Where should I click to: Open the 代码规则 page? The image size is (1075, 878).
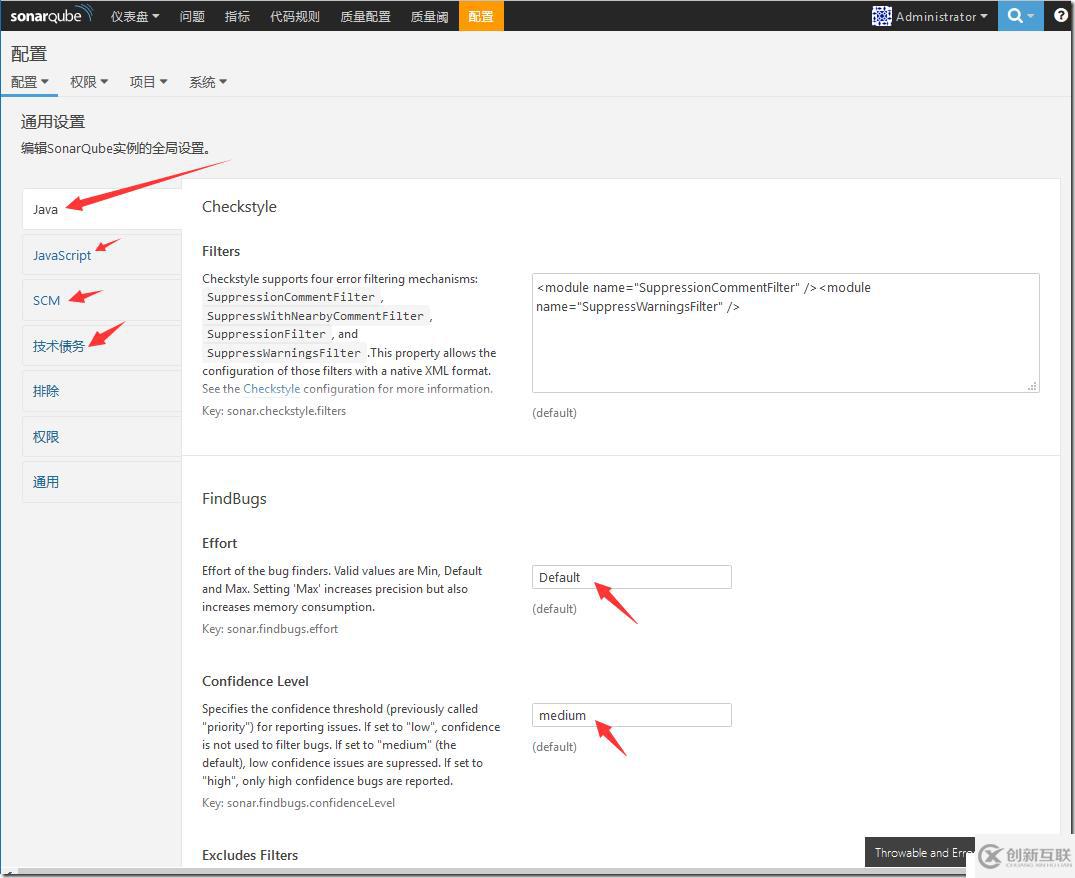click(x=295, y=16)
